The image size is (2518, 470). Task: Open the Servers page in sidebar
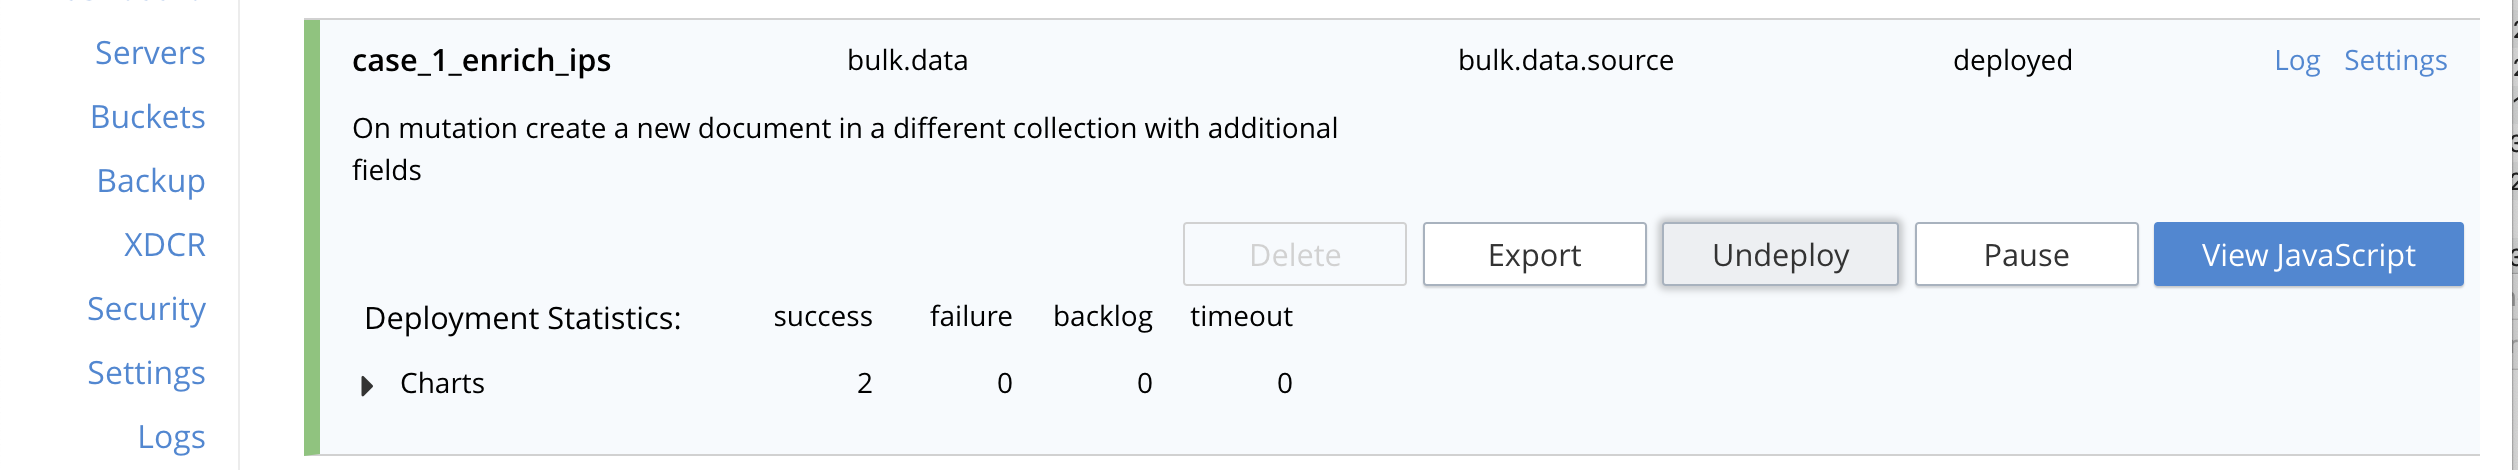pos(150,53)
